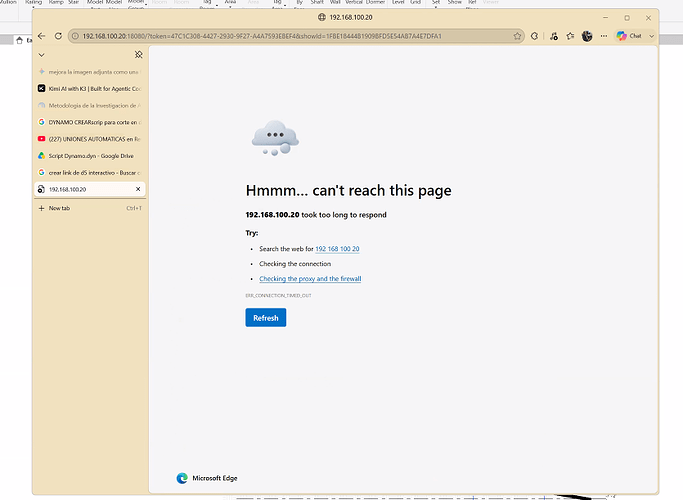Switch to Kimi AI with K3 tab
The width and height of the screenshot is (683, 500).
pyautogui.click(x=89, y=88)
